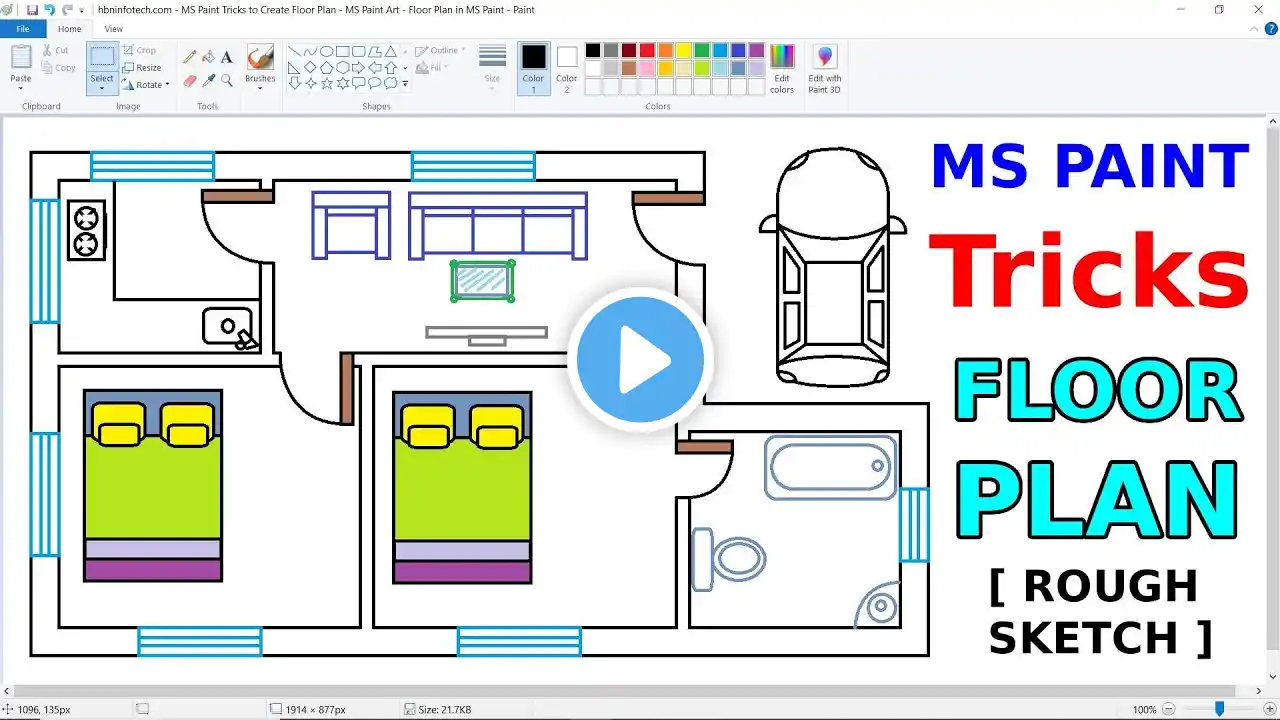The image size is (1280, 720).
Task: Click the horizontal scrollbar right arrow
Action: point(1259,690)
